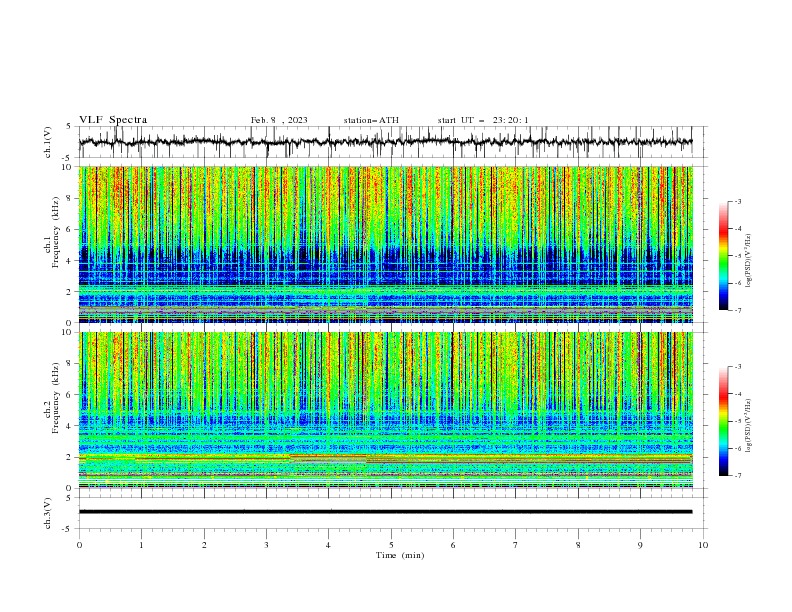Click the ch.1 color bar "log(PSD)(V²/Hz)" label
The width and height of the screenshot is (792, 612).
pos(749,261)
